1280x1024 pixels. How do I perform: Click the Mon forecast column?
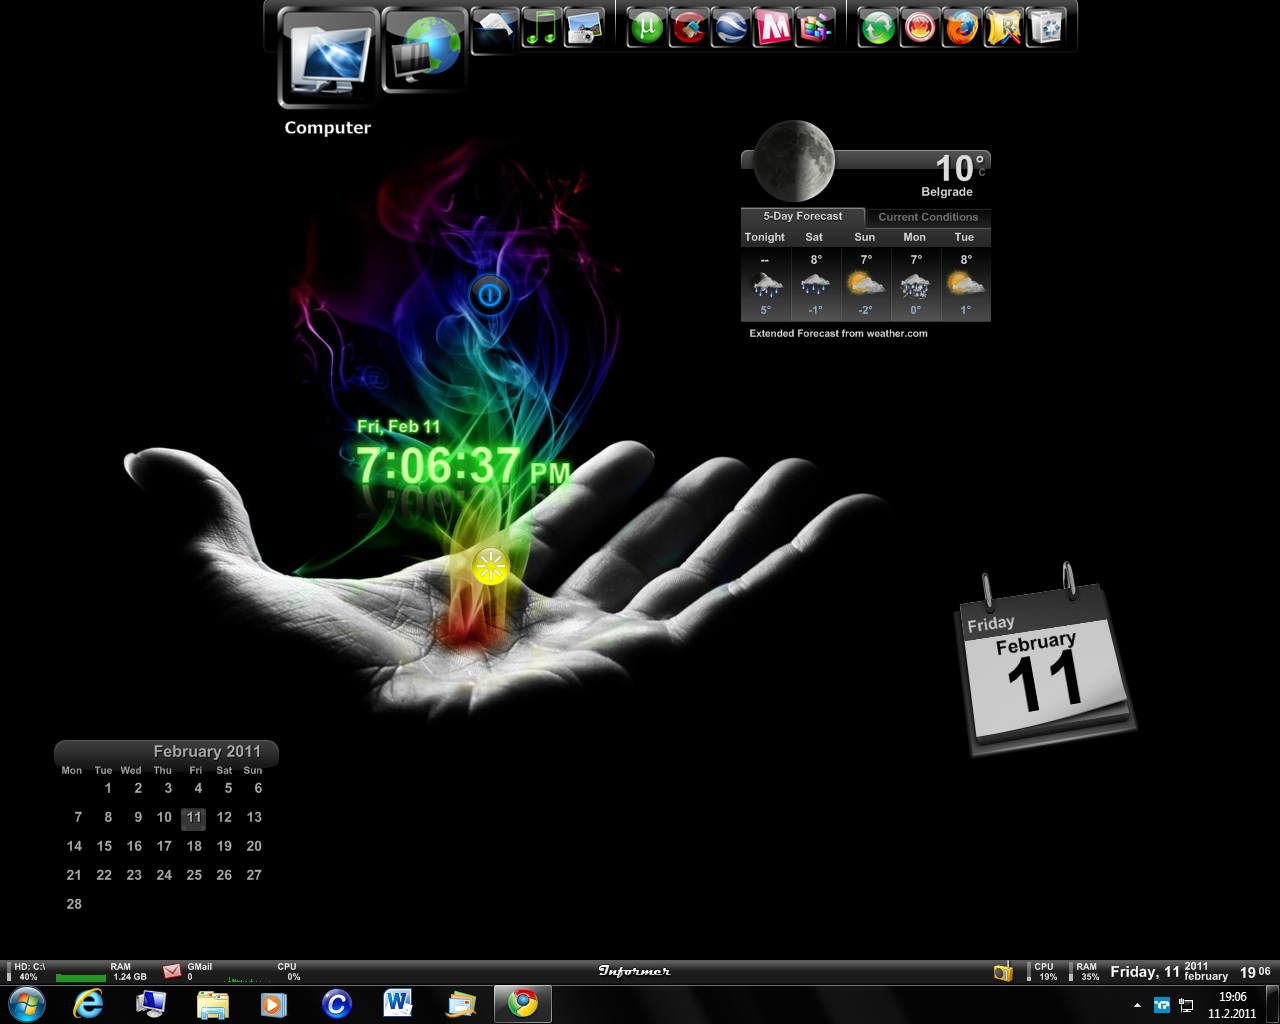point(915,275)
